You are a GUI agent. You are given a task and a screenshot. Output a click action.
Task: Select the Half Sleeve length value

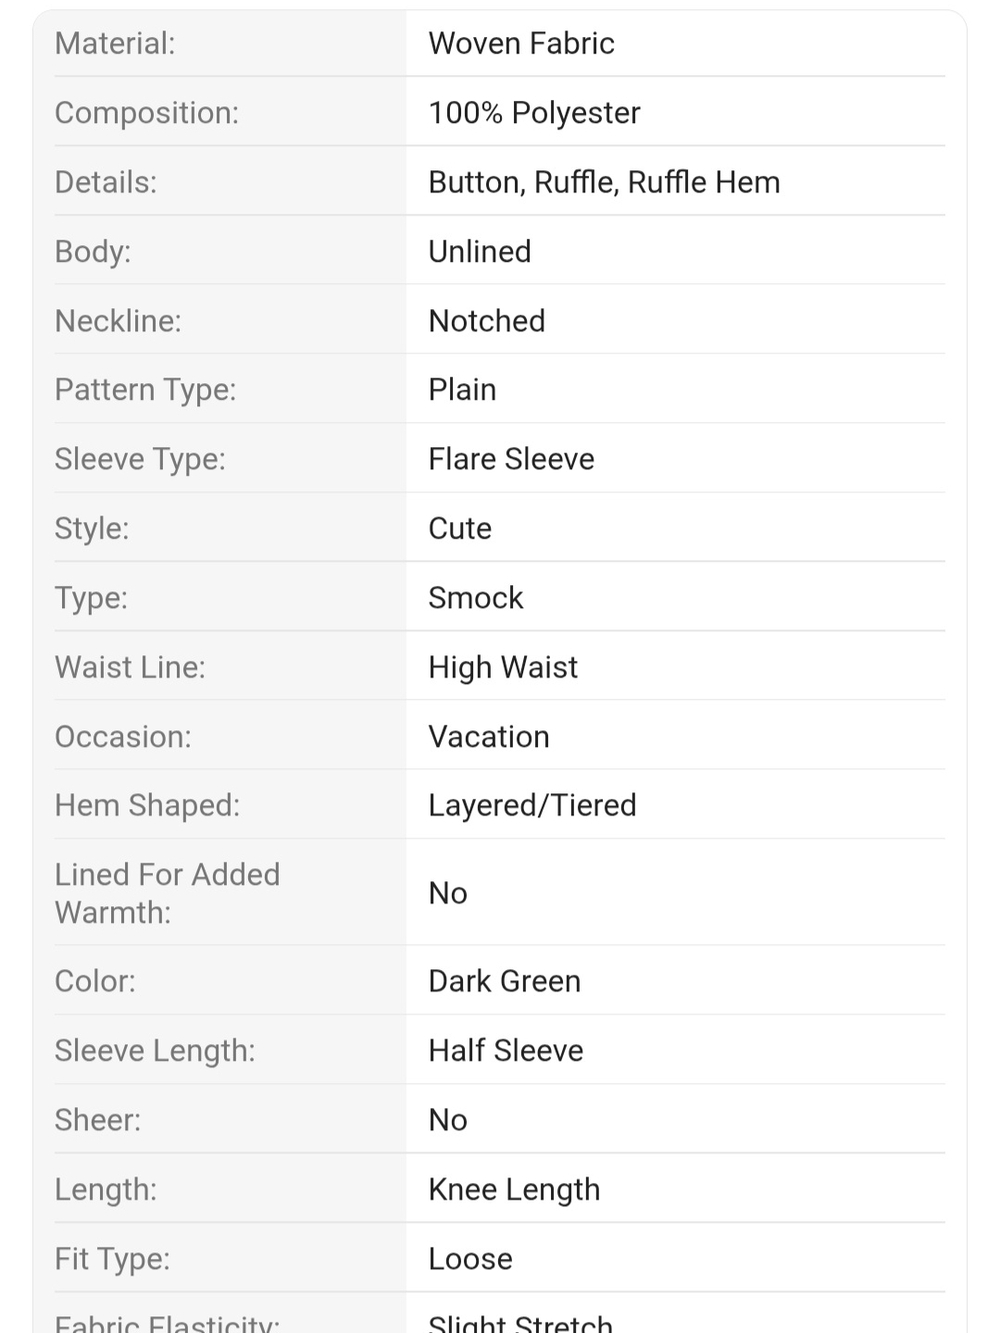[x=506, y=1050]
